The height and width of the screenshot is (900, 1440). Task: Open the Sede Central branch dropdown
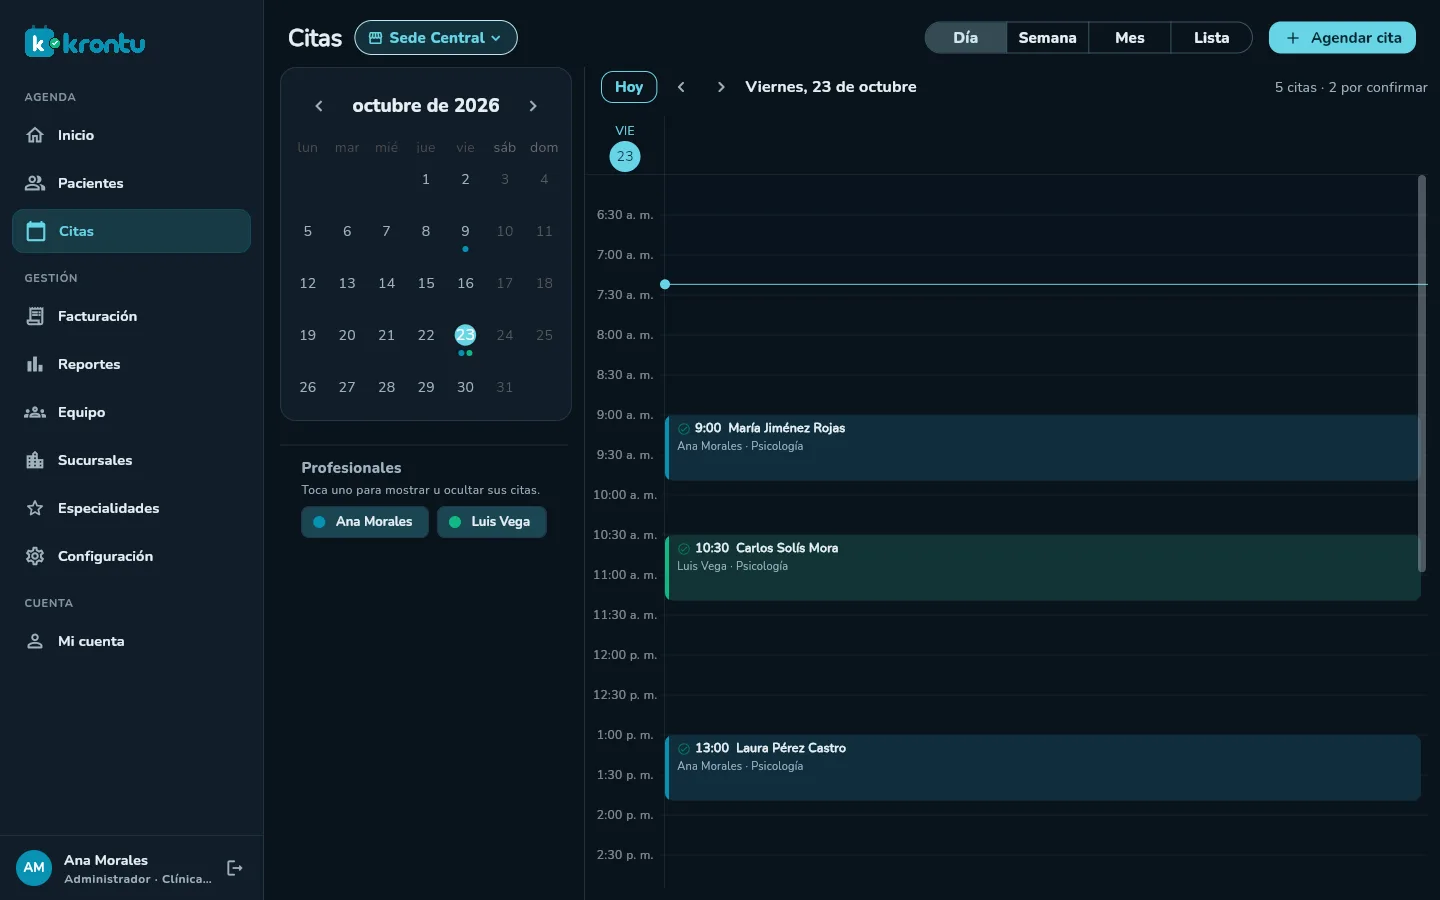pos(436,38)
